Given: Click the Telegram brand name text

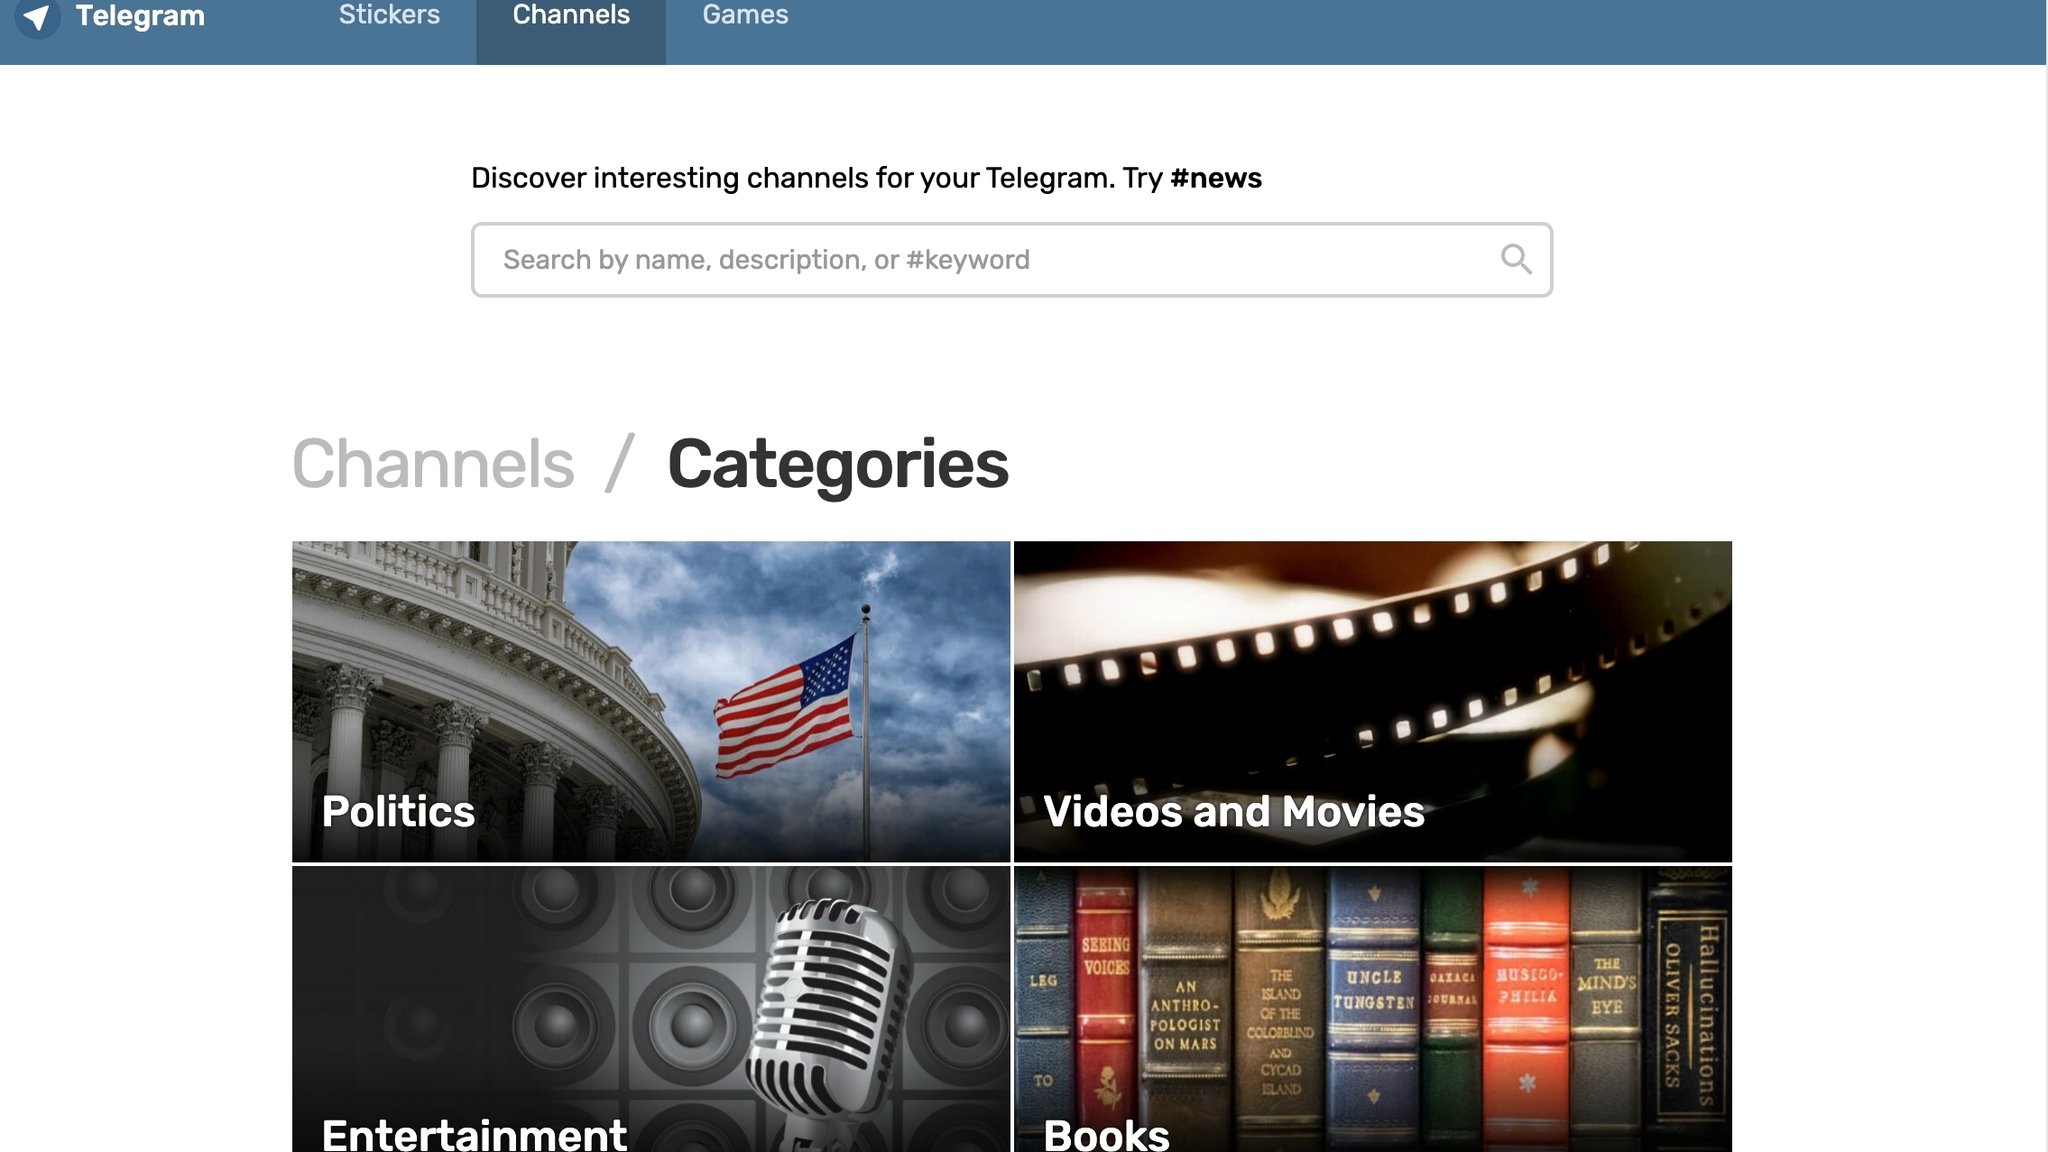Looking at the screenshot, I should click(x=140, y=16).
